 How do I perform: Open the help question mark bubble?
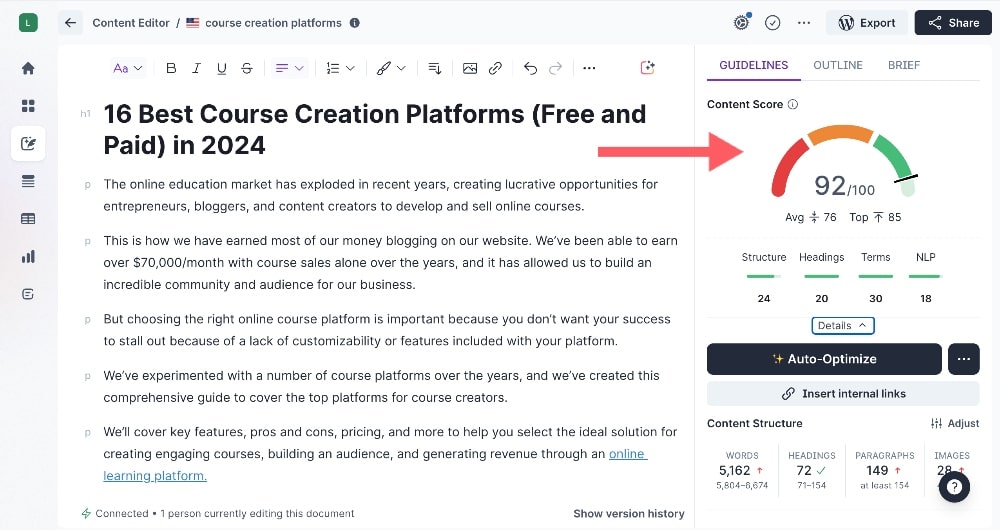click(954, 487)
